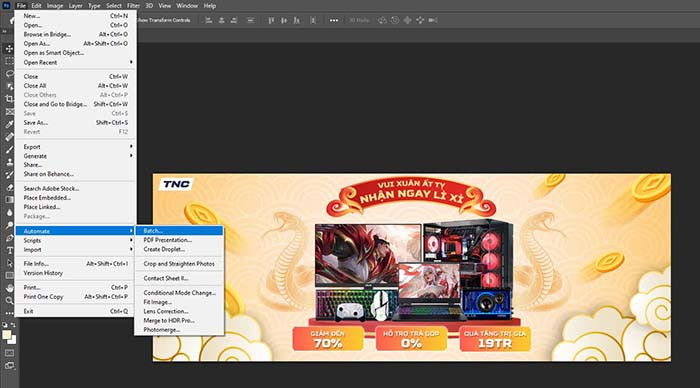Open the Window menu
Screen dimensions: 700x388
pyautogui.click(x=187, y=6)
